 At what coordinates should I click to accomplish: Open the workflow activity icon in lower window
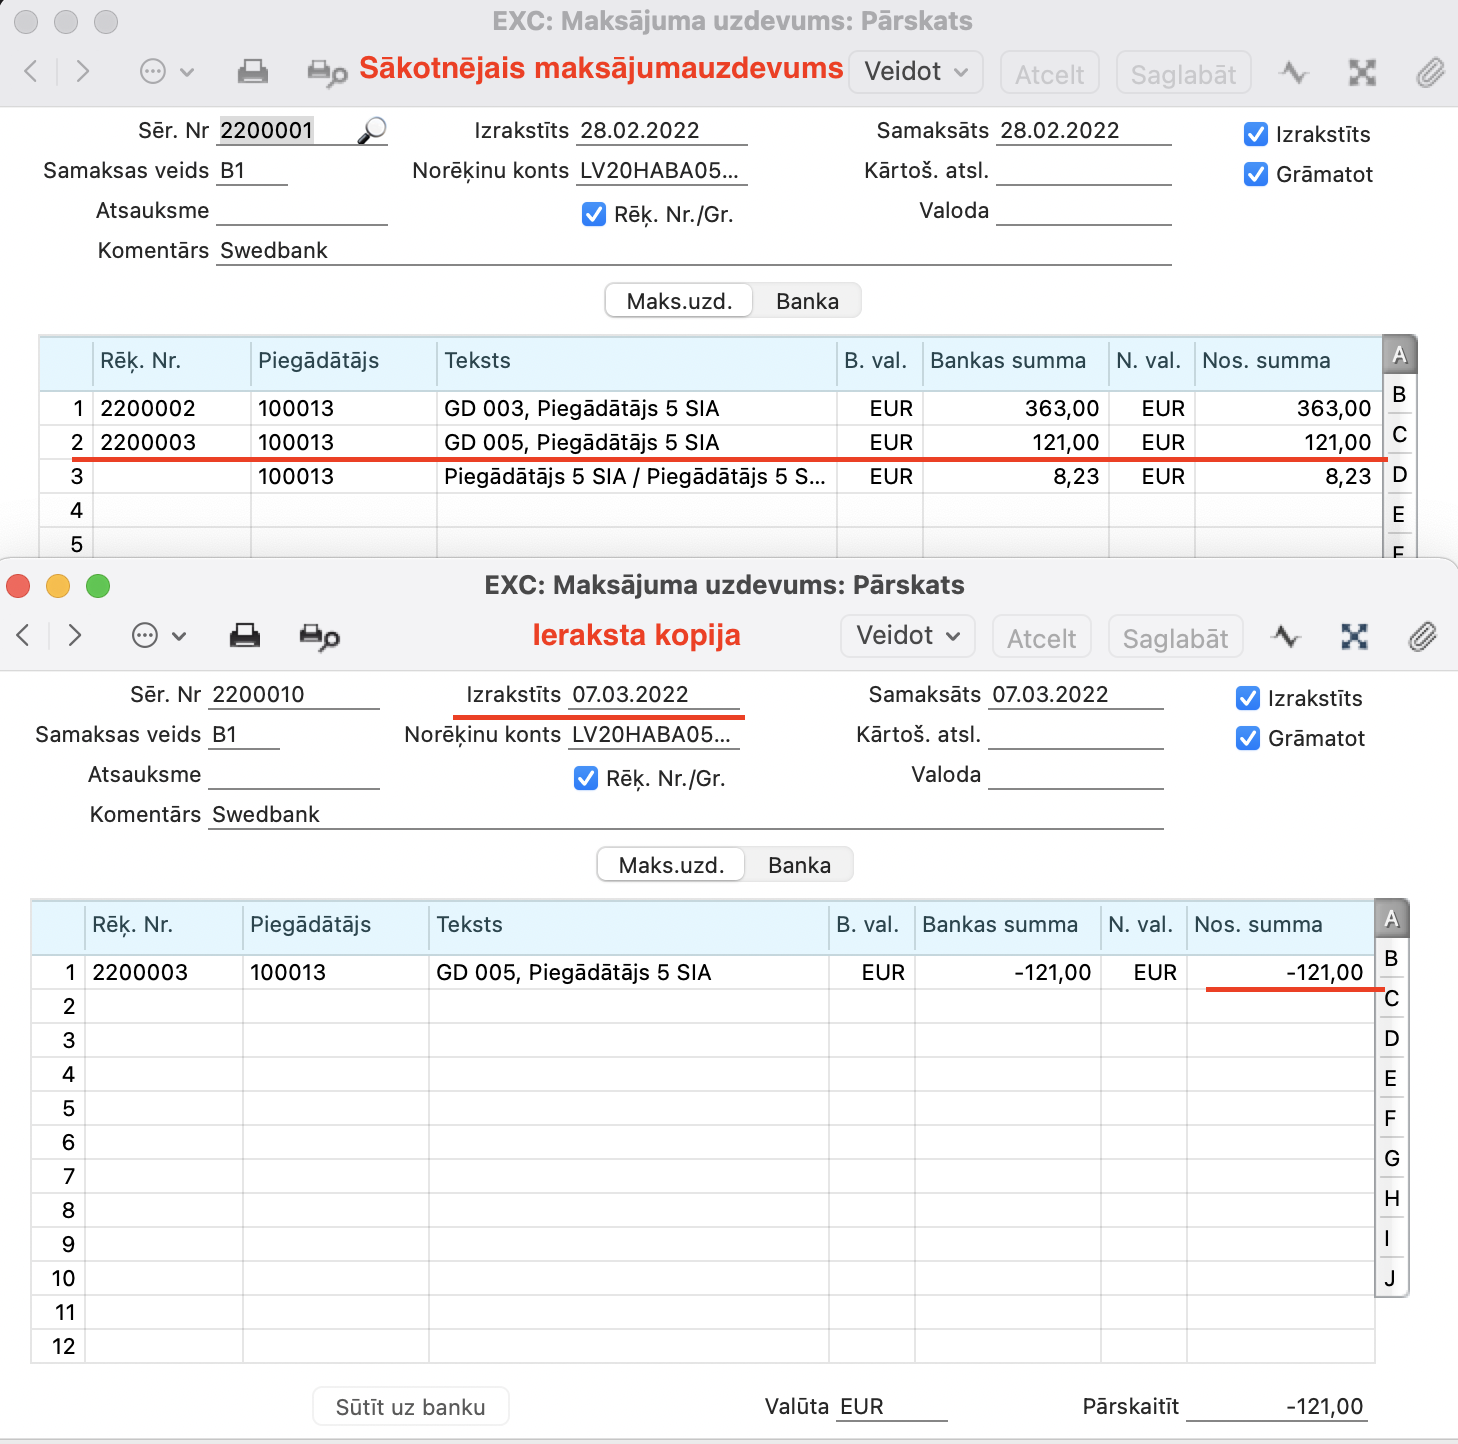click(1286, 637)
